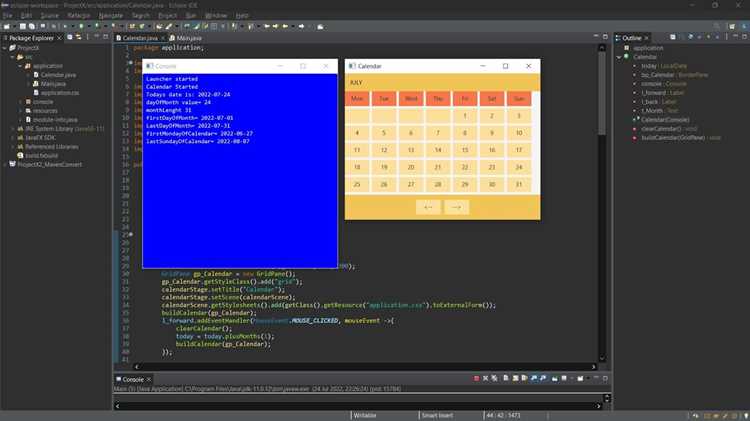
Task: Expand the JRE System Library node
Action: 13,129
